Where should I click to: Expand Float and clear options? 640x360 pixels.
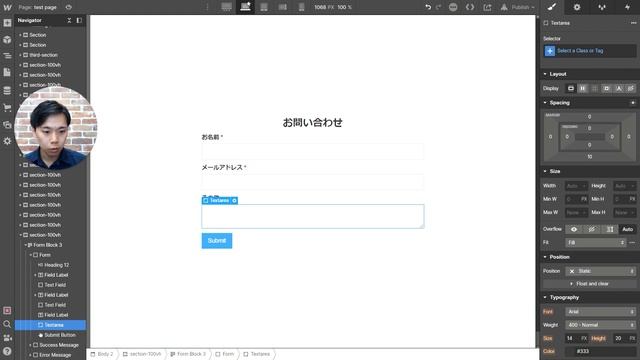tap(589, 284)
